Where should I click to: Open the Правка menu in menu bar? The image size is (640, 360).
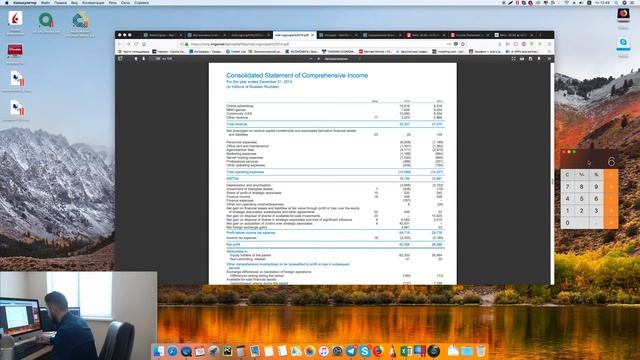click(60, 2)
